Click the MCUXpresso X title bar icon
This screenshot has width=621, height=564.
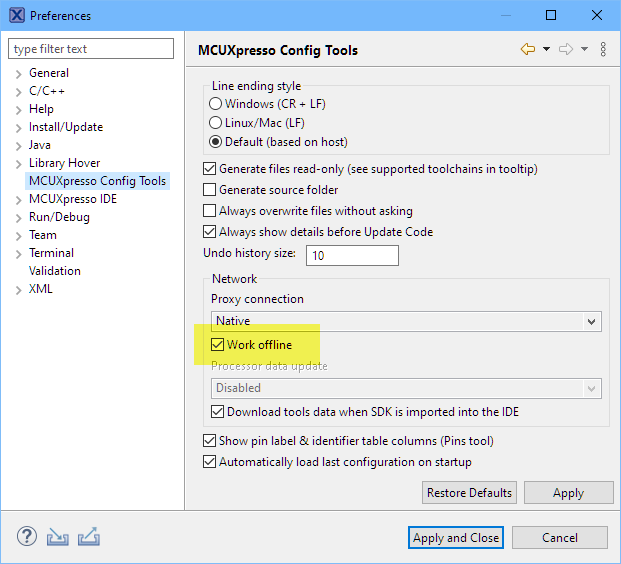click(x=17, y=15)
